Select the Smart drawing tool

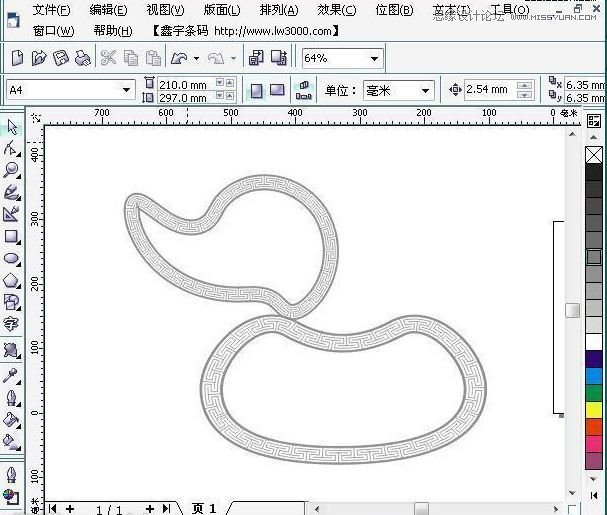(12, 214)
